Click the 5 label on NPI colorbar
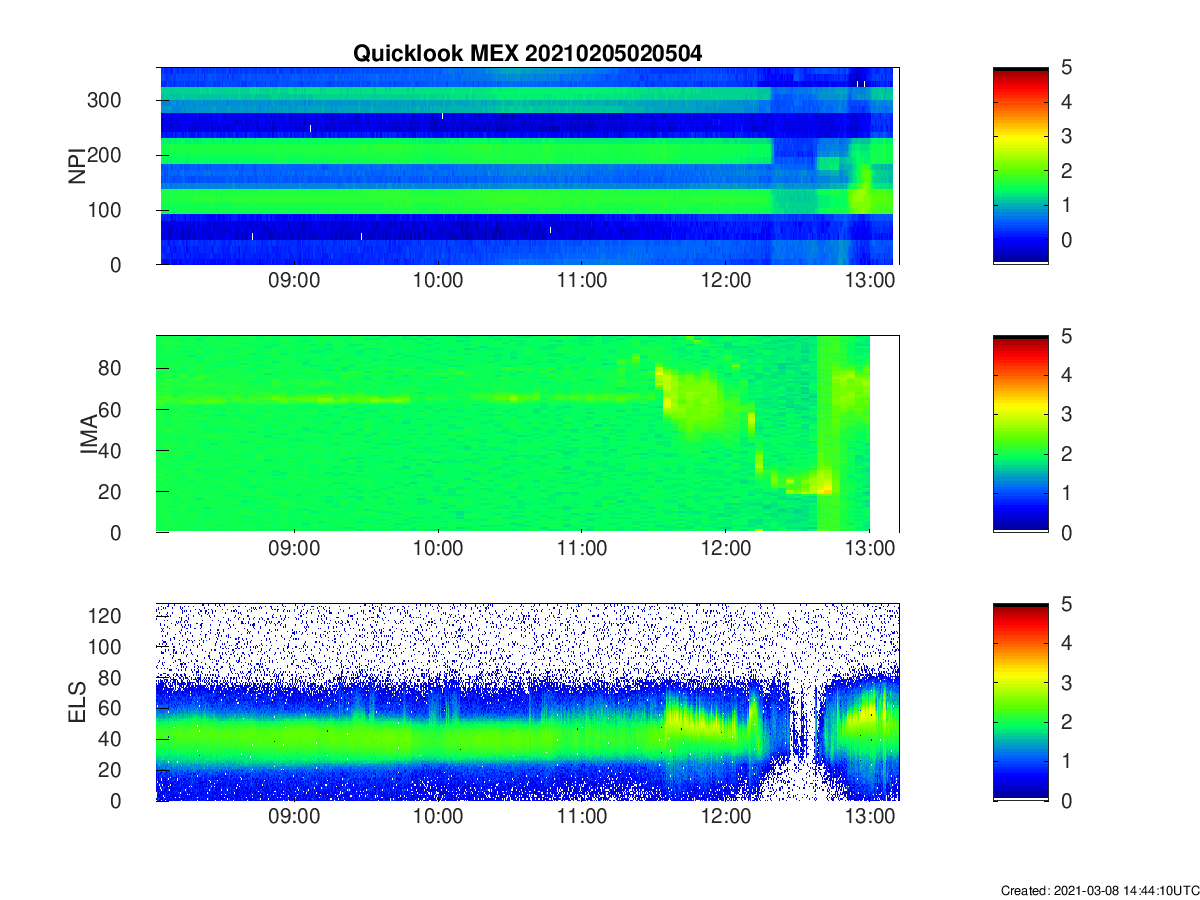 coord(1066,68)
